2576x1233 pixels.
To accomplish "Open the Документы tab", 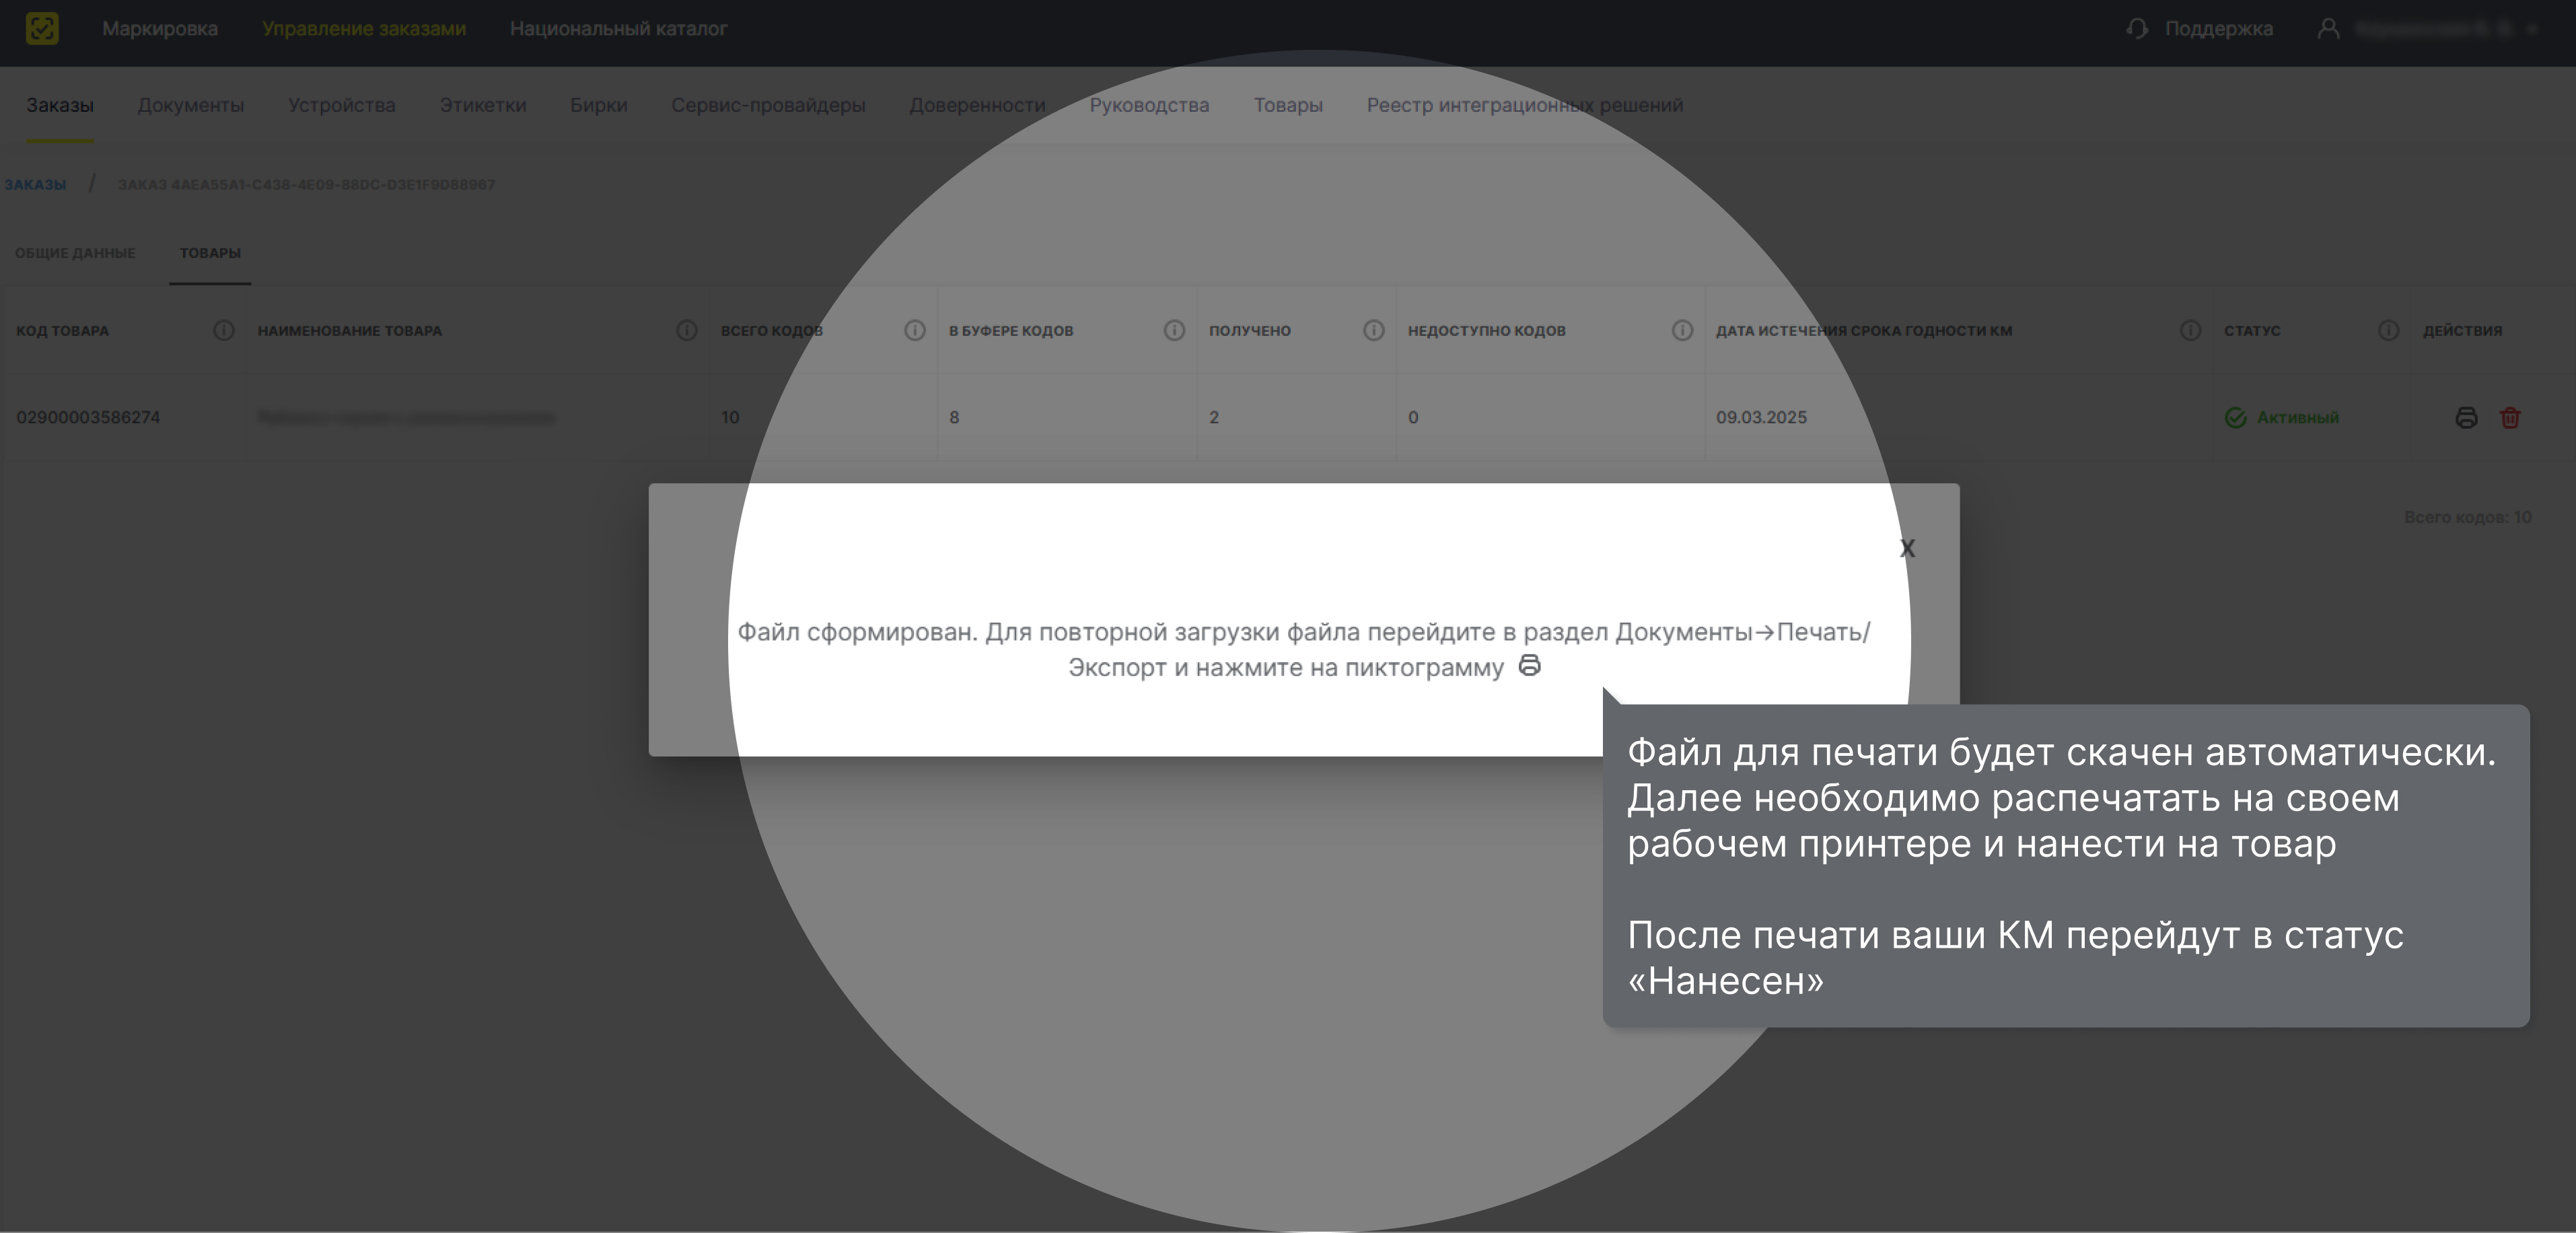I will [190, 105].
